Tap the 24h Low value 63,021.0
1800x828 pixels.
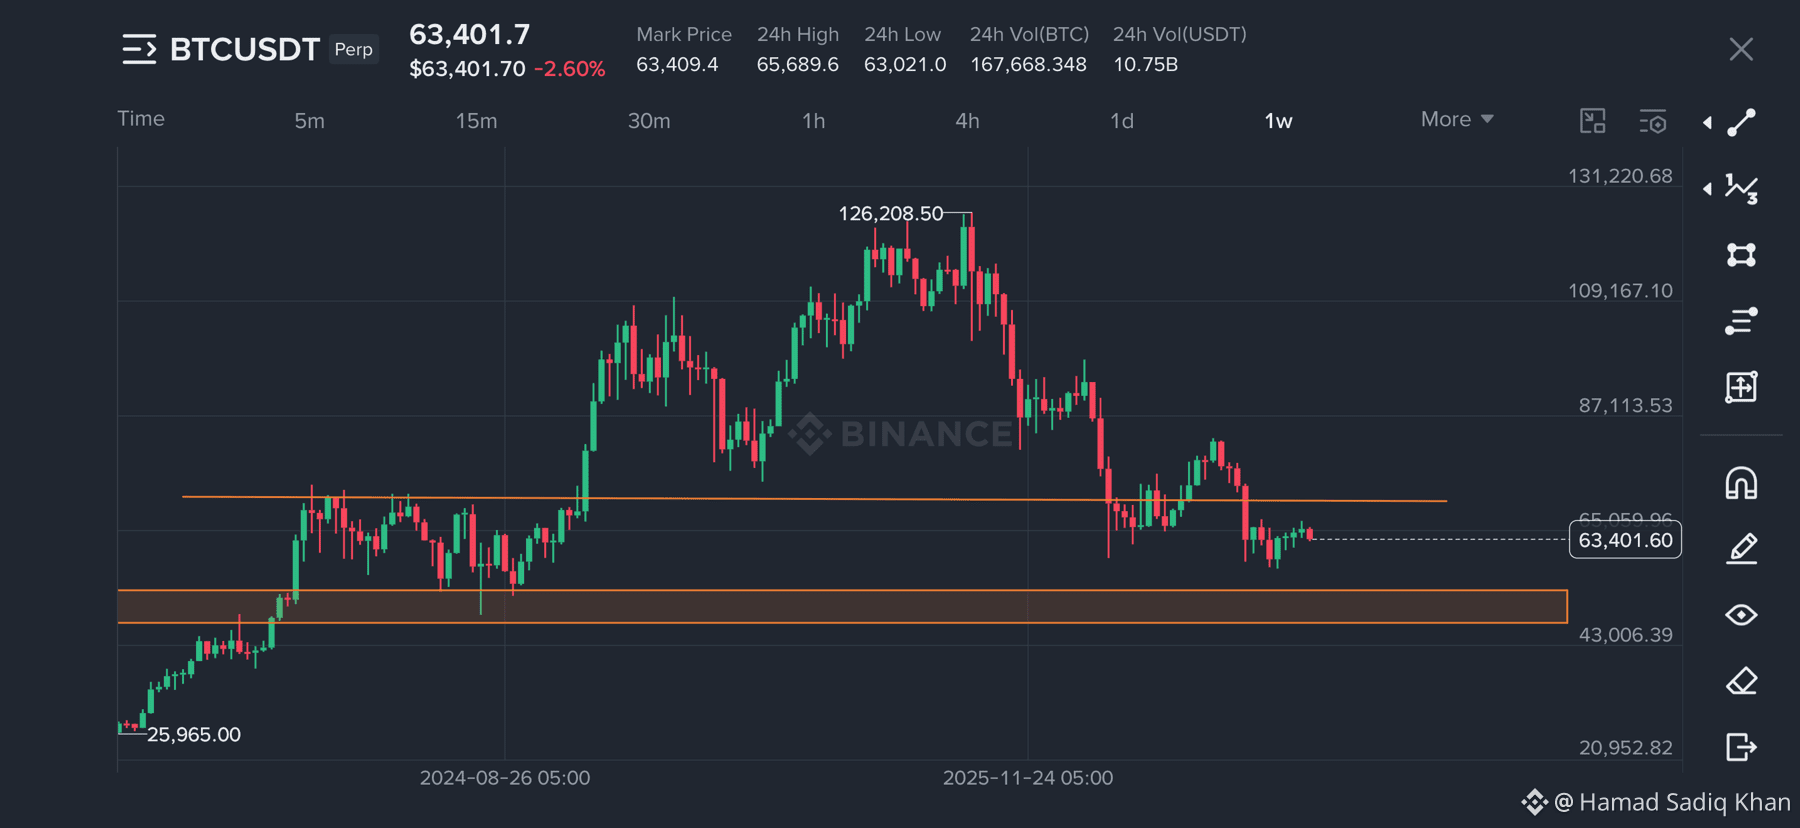[905, 64]
